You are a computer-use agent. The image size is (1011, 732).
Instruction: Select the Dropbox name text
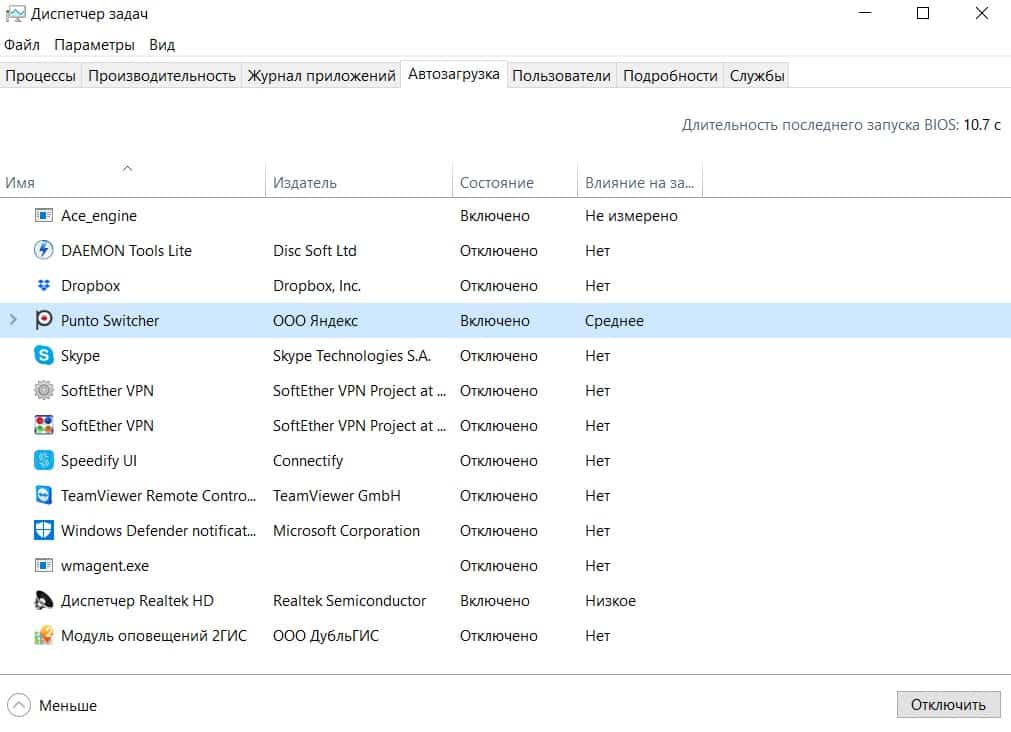pos(90,286)
